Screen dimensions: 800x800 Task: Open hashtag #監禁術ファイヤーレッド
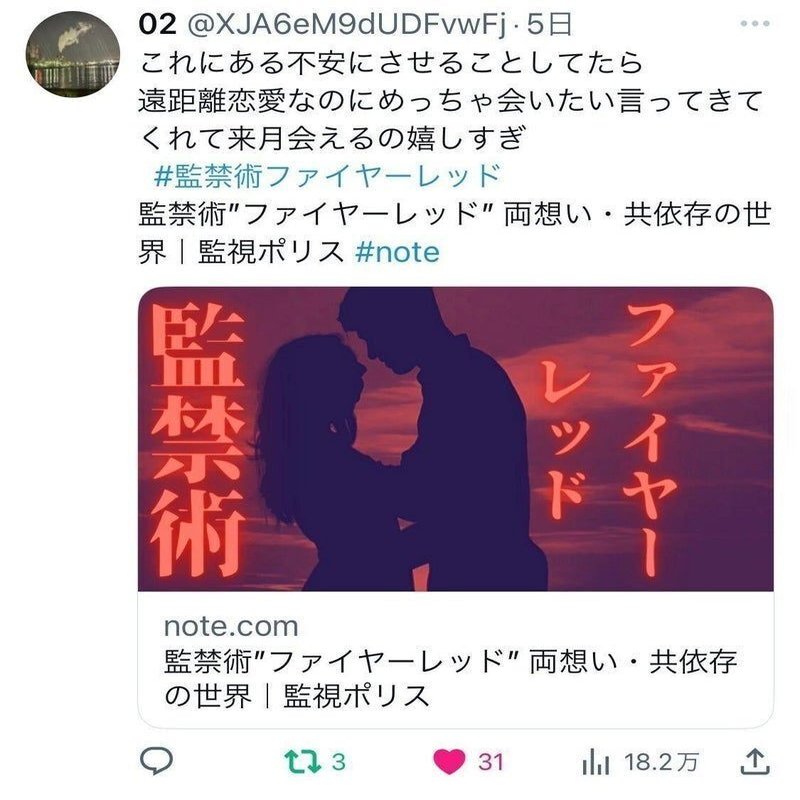coord(327,176)
